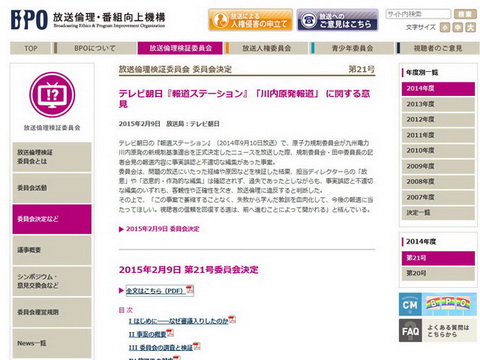Viewport: 480px width, 360px height.
Task: Open sidebar item 放送倫理検証委員会とは
Action: [52, 157]
